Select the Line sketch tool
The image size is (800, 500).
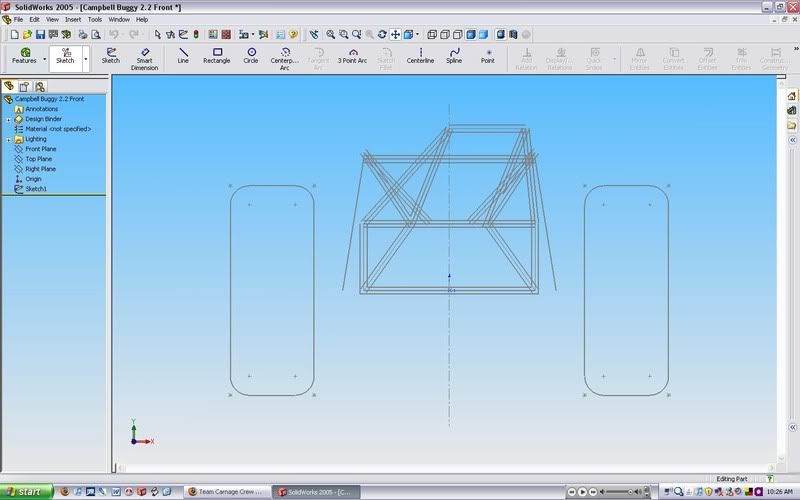pyautogui.click(x=183, y=56)
